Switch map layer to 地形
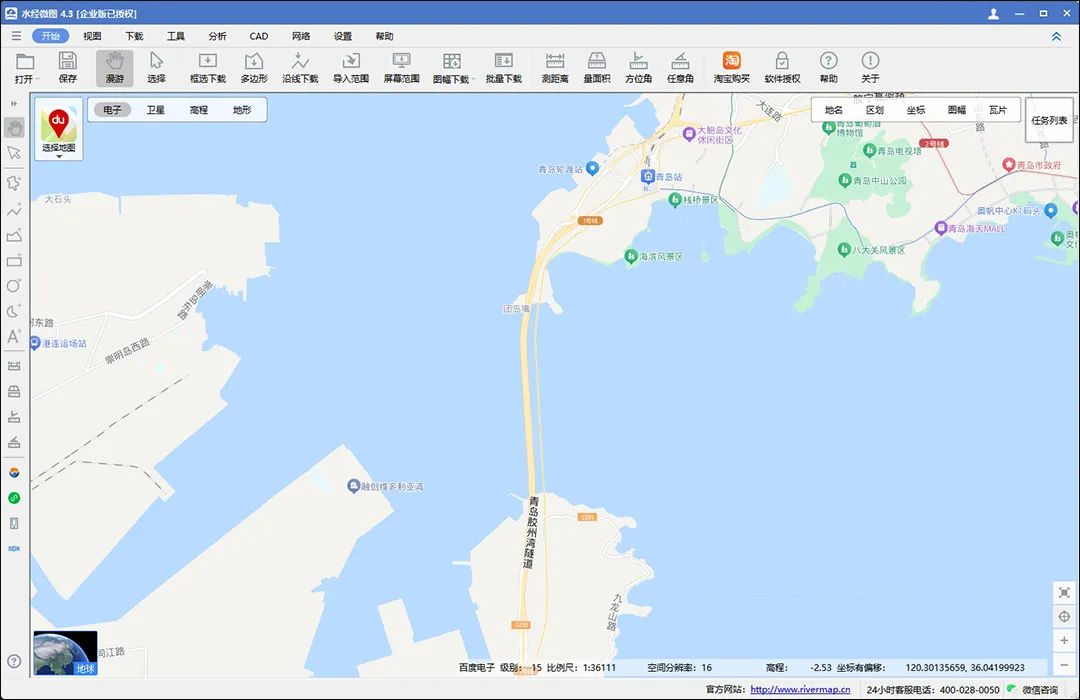Screen dimensions: 1080x700 point(242,110)
